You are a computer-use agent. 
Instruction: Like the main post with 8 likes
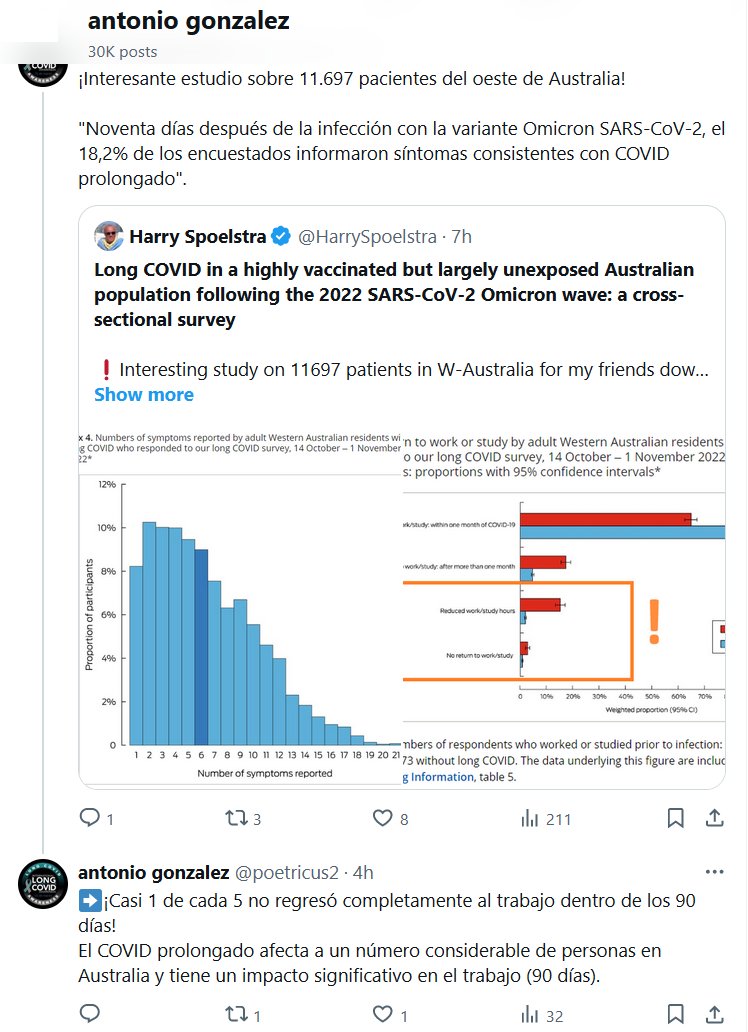point(382,818)
